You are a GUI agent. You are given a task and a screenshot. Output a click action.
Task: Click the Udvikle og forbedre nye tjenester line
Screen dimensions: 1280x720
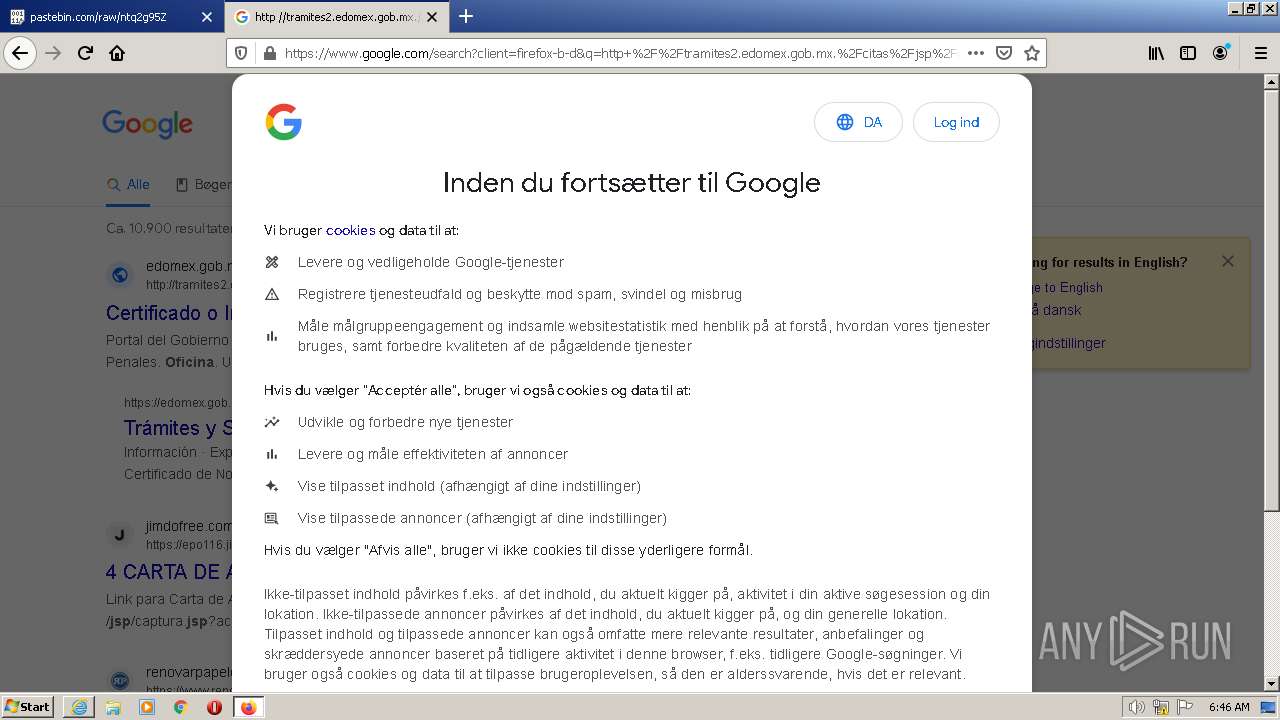click(x=405, y=422)
